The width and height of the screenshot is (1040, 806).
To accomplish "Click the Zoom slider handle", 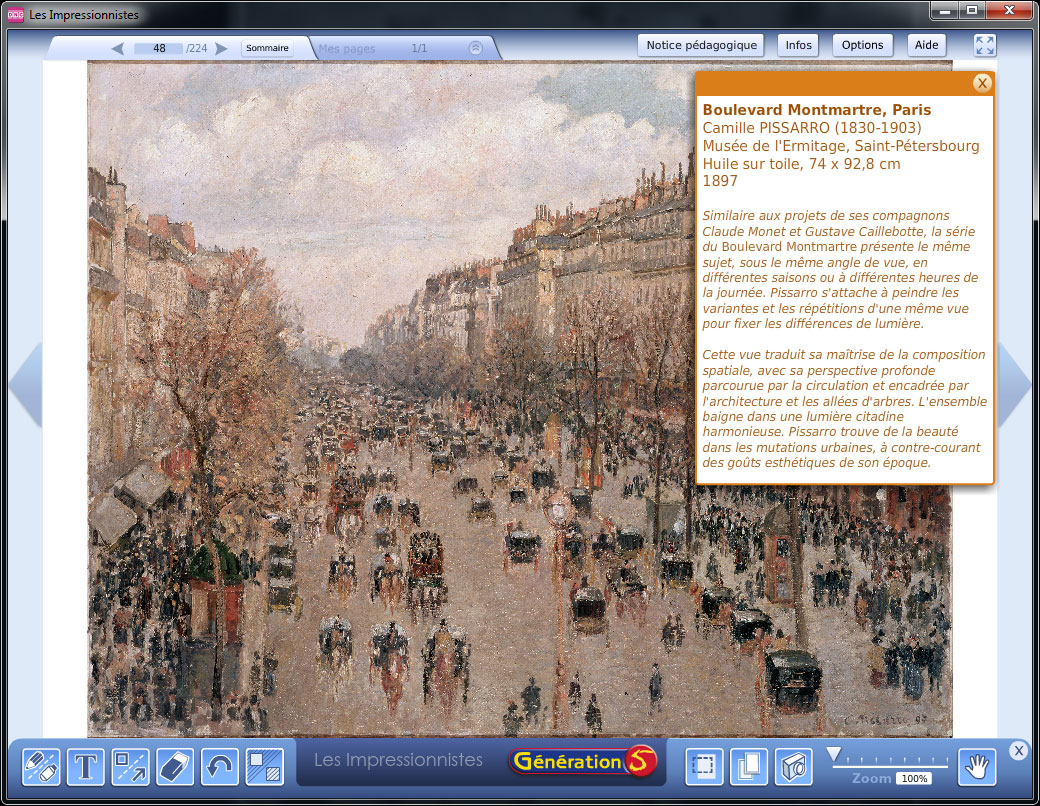I will (833, 754).
